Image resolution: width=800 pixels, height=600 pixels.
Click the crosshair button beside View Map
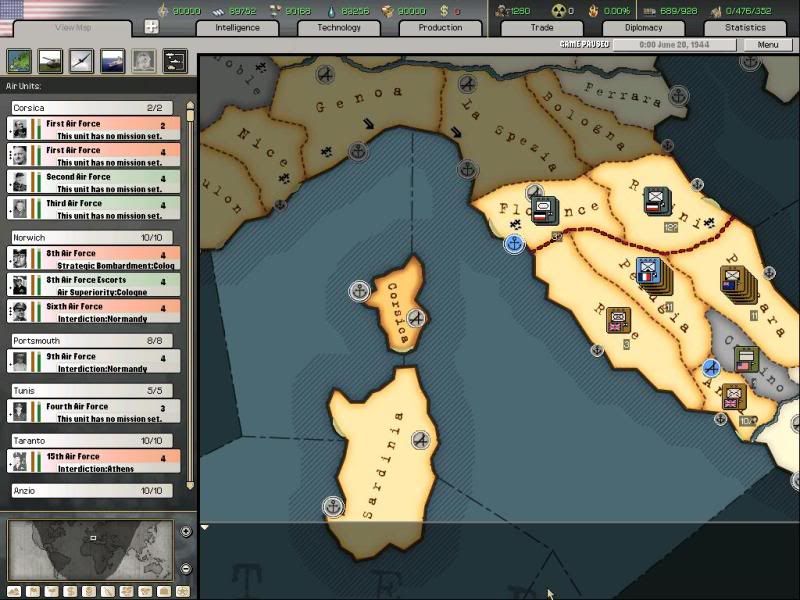[x=152, y=27]
